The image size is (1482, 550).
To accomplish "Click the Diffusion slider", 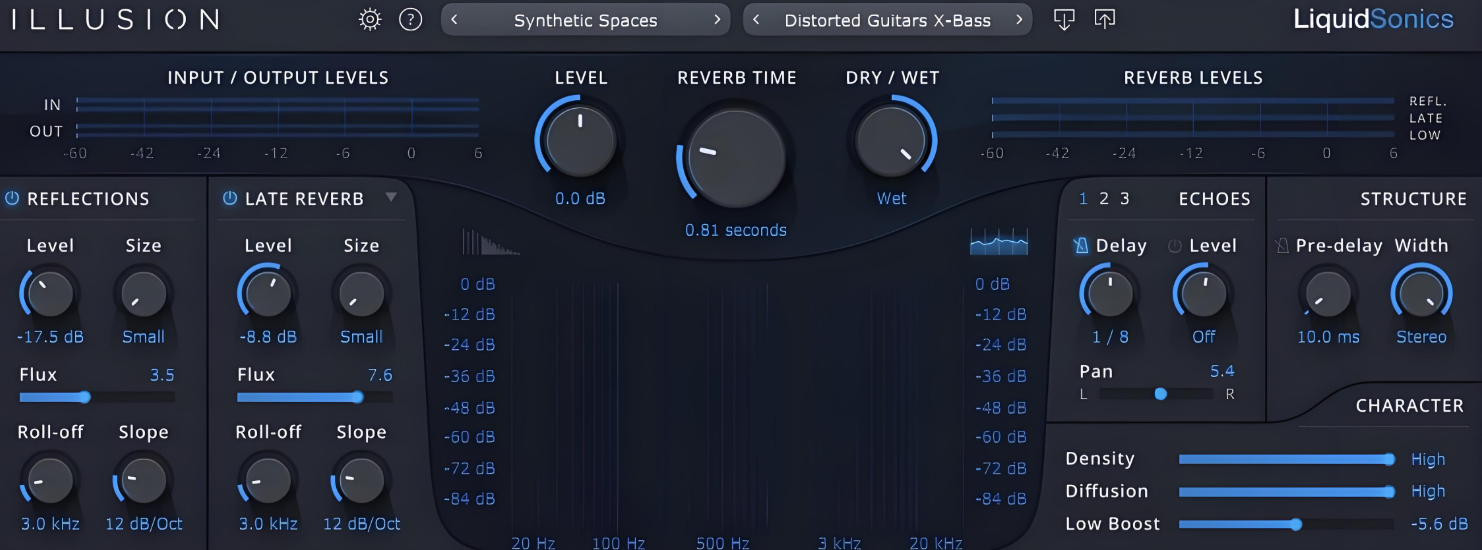I will [x=1286, y=491].
